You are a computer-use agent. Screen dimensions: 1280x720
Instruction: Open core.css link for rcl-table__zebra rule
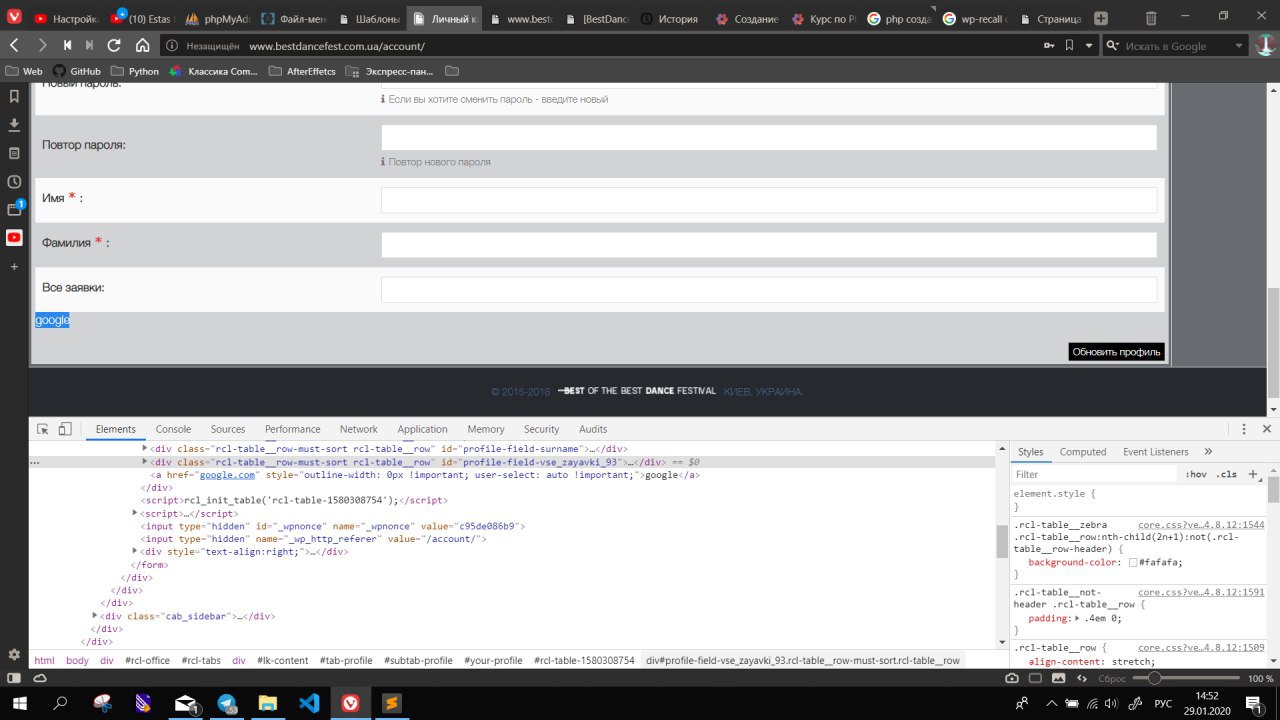click(x=1201, y=524)
